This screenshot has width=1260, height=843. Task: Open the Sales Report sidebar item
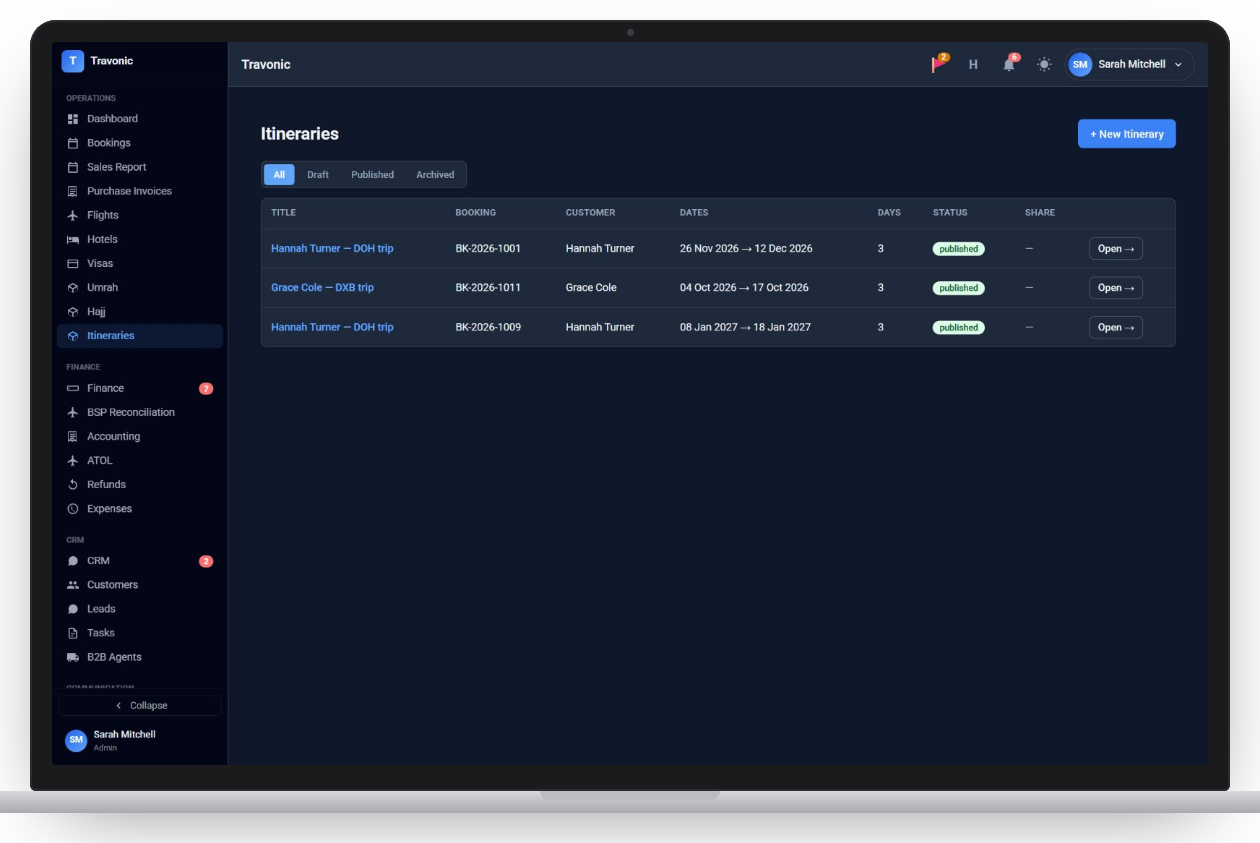tap(140, 167)
